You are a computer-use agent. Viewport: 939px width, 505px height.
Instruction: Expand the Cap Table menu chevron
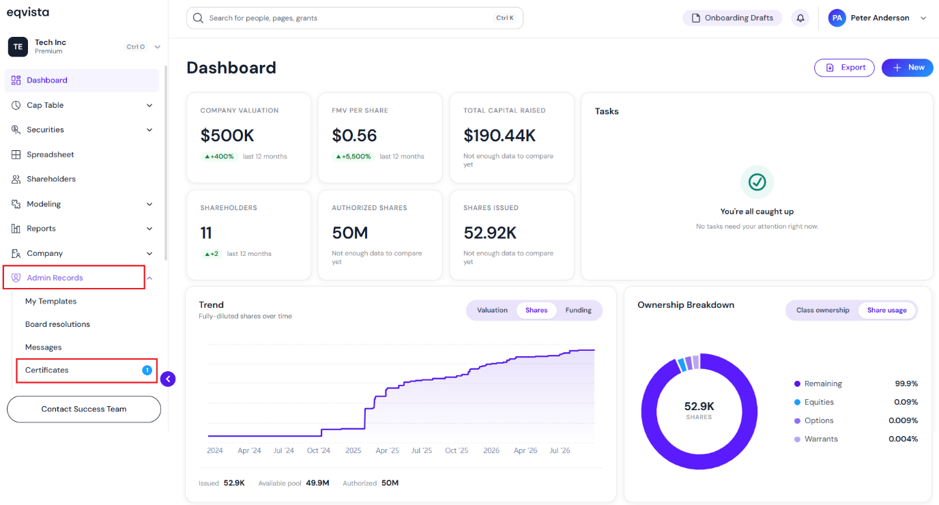[149, 105]
